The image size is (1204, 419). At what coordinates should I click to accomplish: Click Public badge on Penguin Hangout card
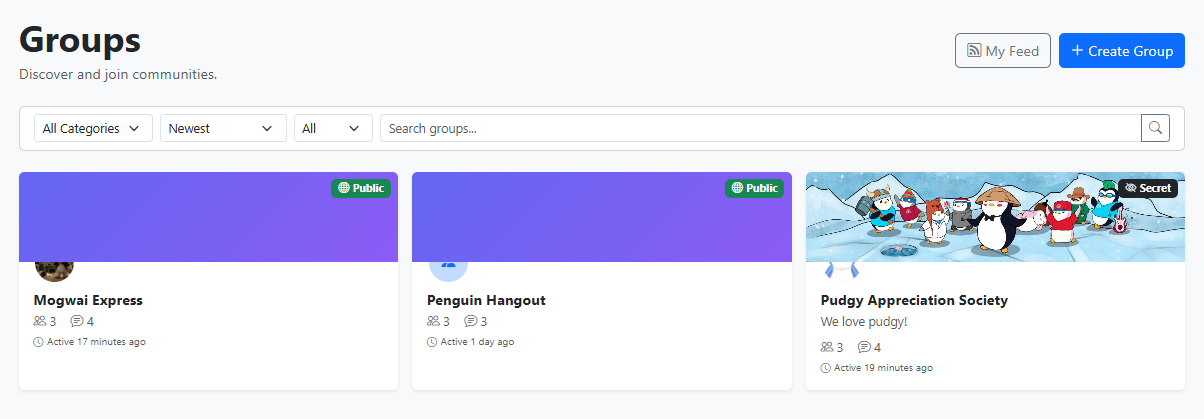tap(754, 188)
